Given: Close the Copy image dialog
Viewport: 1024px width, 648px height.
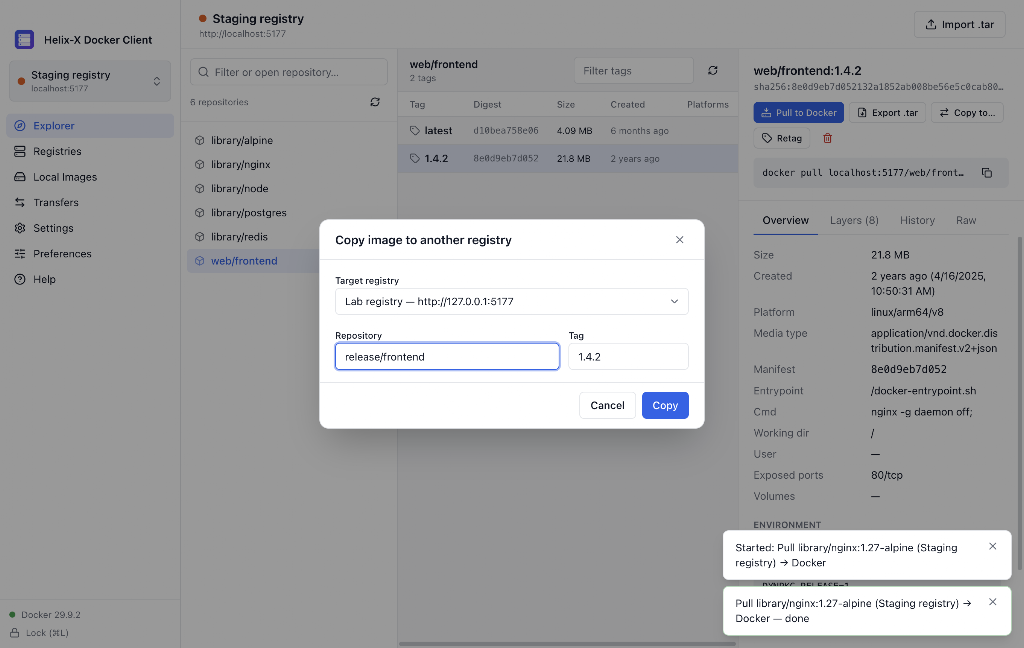Looking at the screenshot, I should (x=679, y=240).
